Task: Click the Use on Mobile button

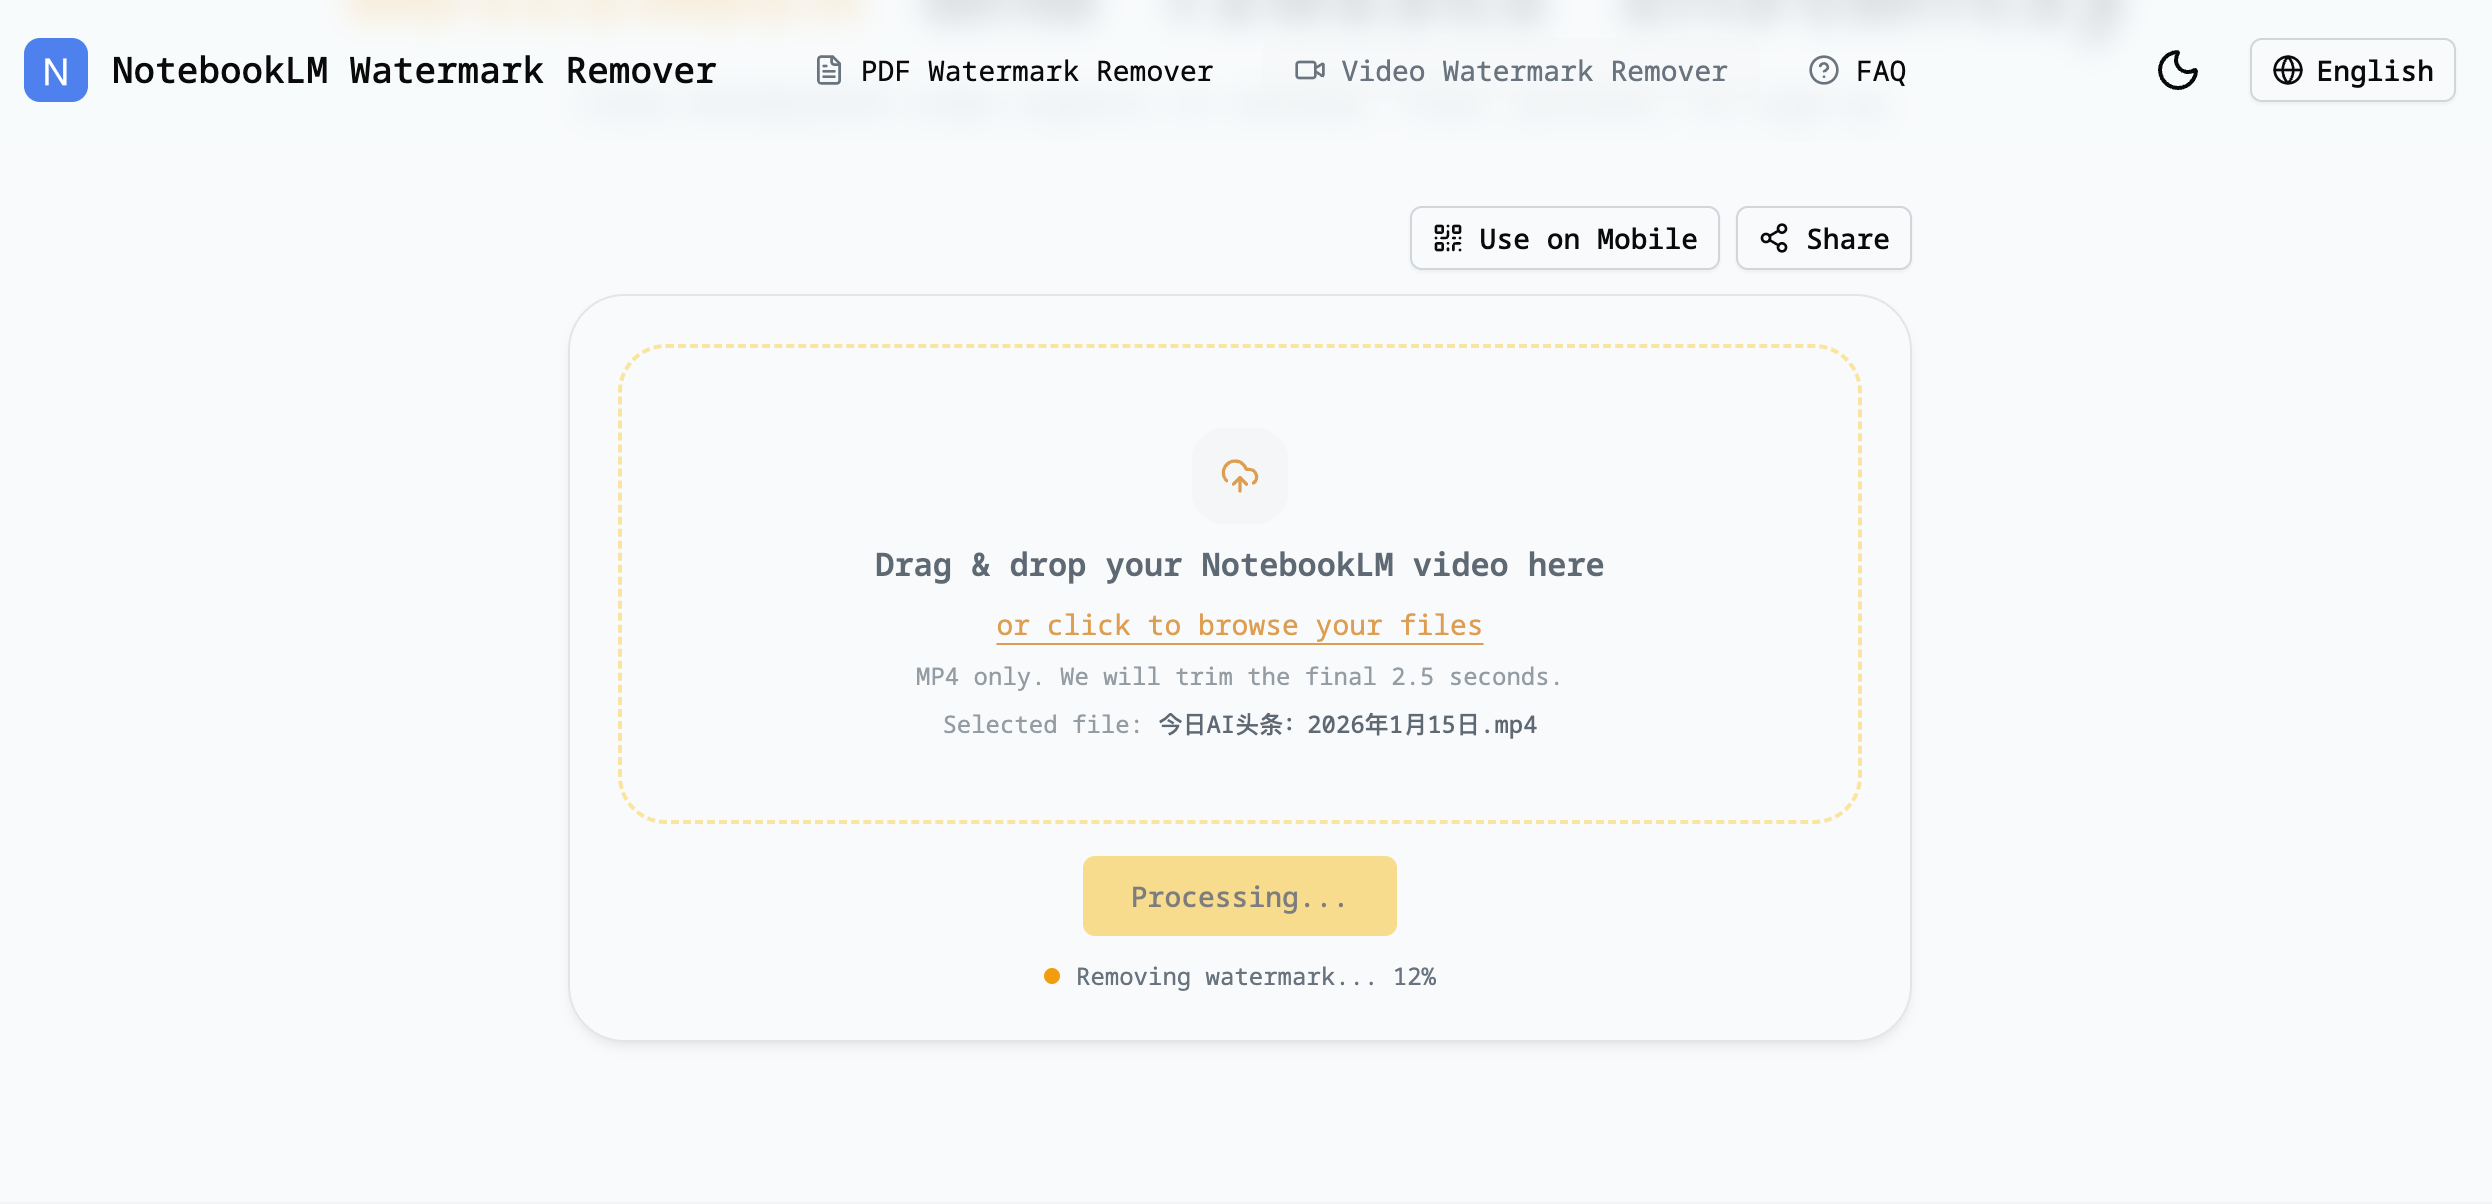Action: click(x=1564, y=238)
